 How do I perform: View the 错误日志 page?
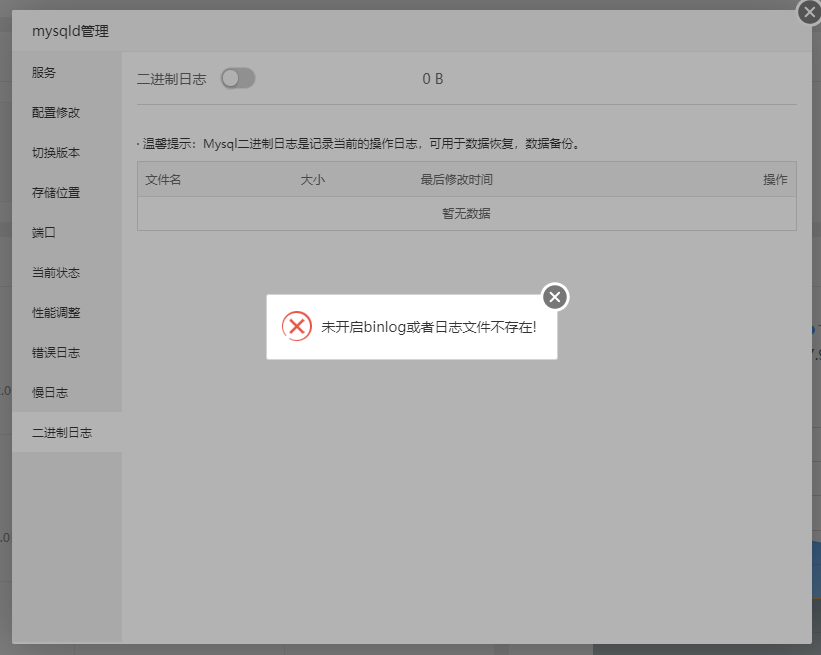[56, 352]
